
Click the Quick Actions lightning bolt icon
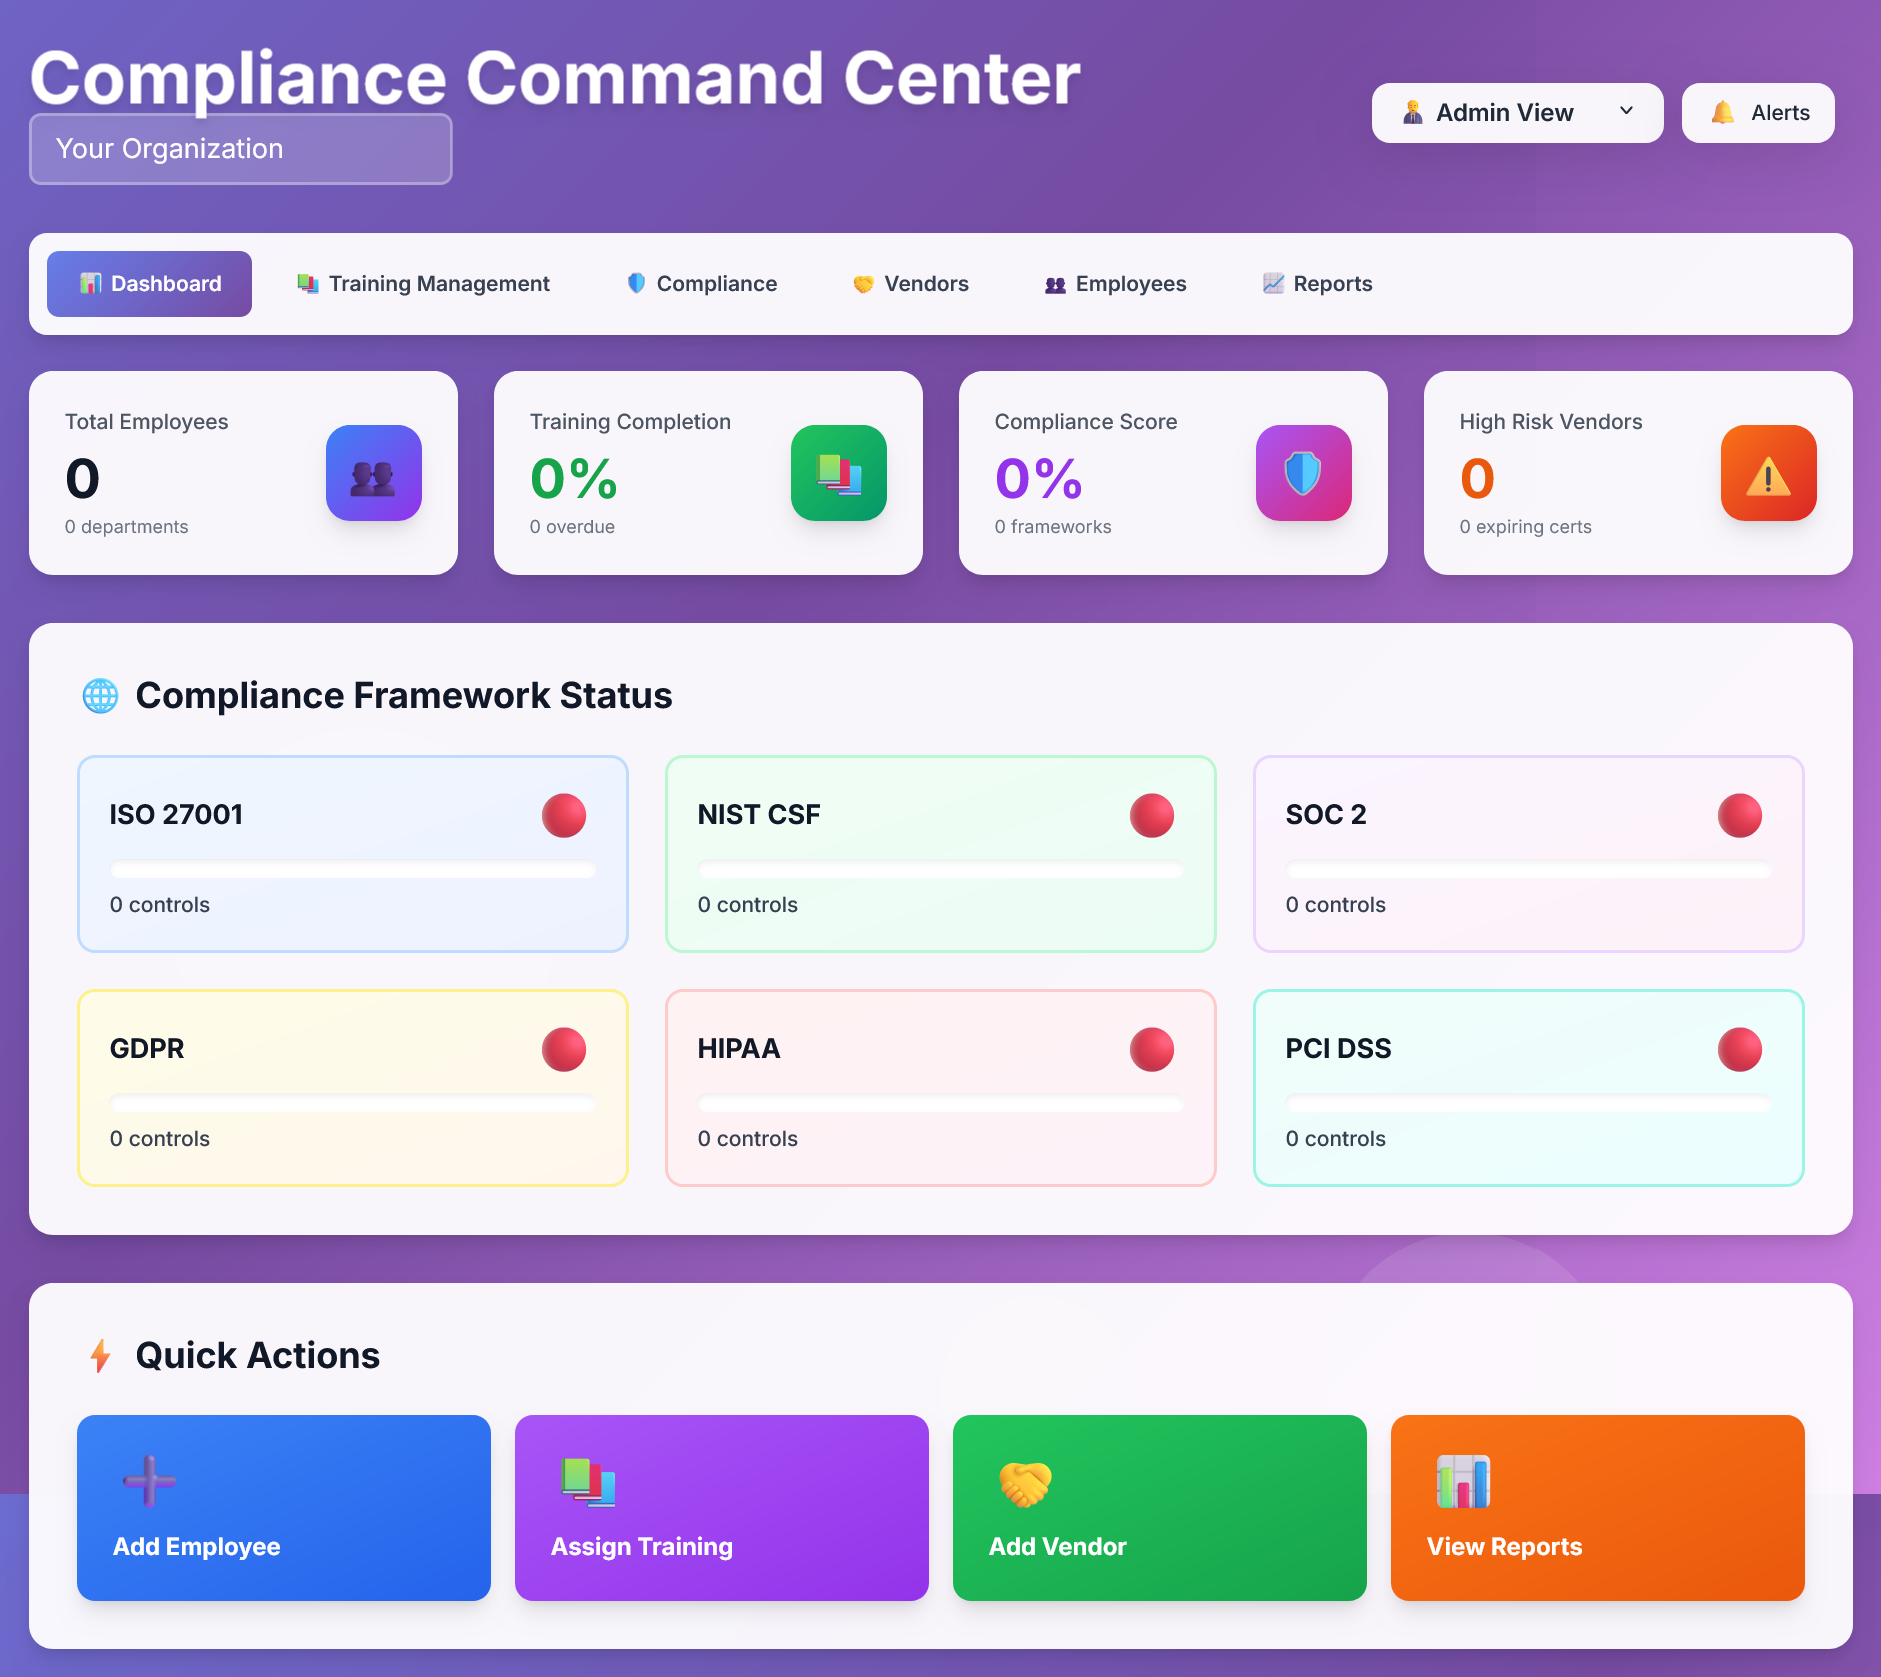100,1355
